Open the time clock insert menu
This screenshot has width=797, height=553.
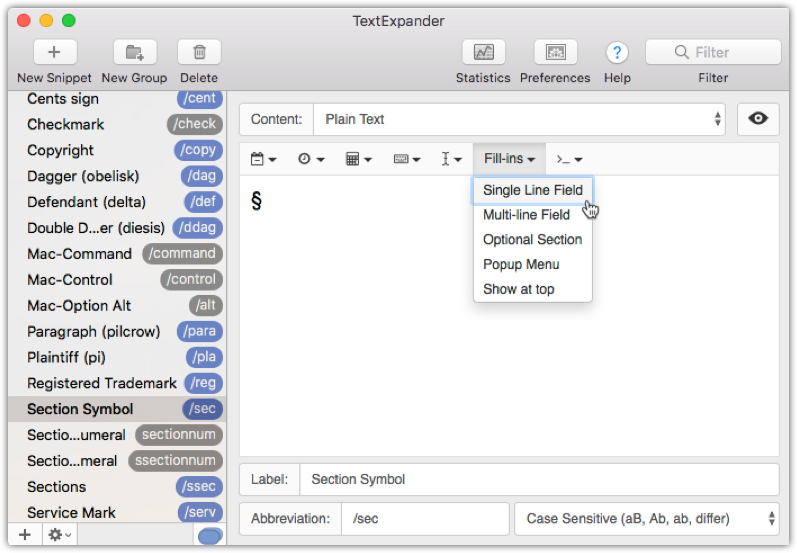click(x=311, y=159)
